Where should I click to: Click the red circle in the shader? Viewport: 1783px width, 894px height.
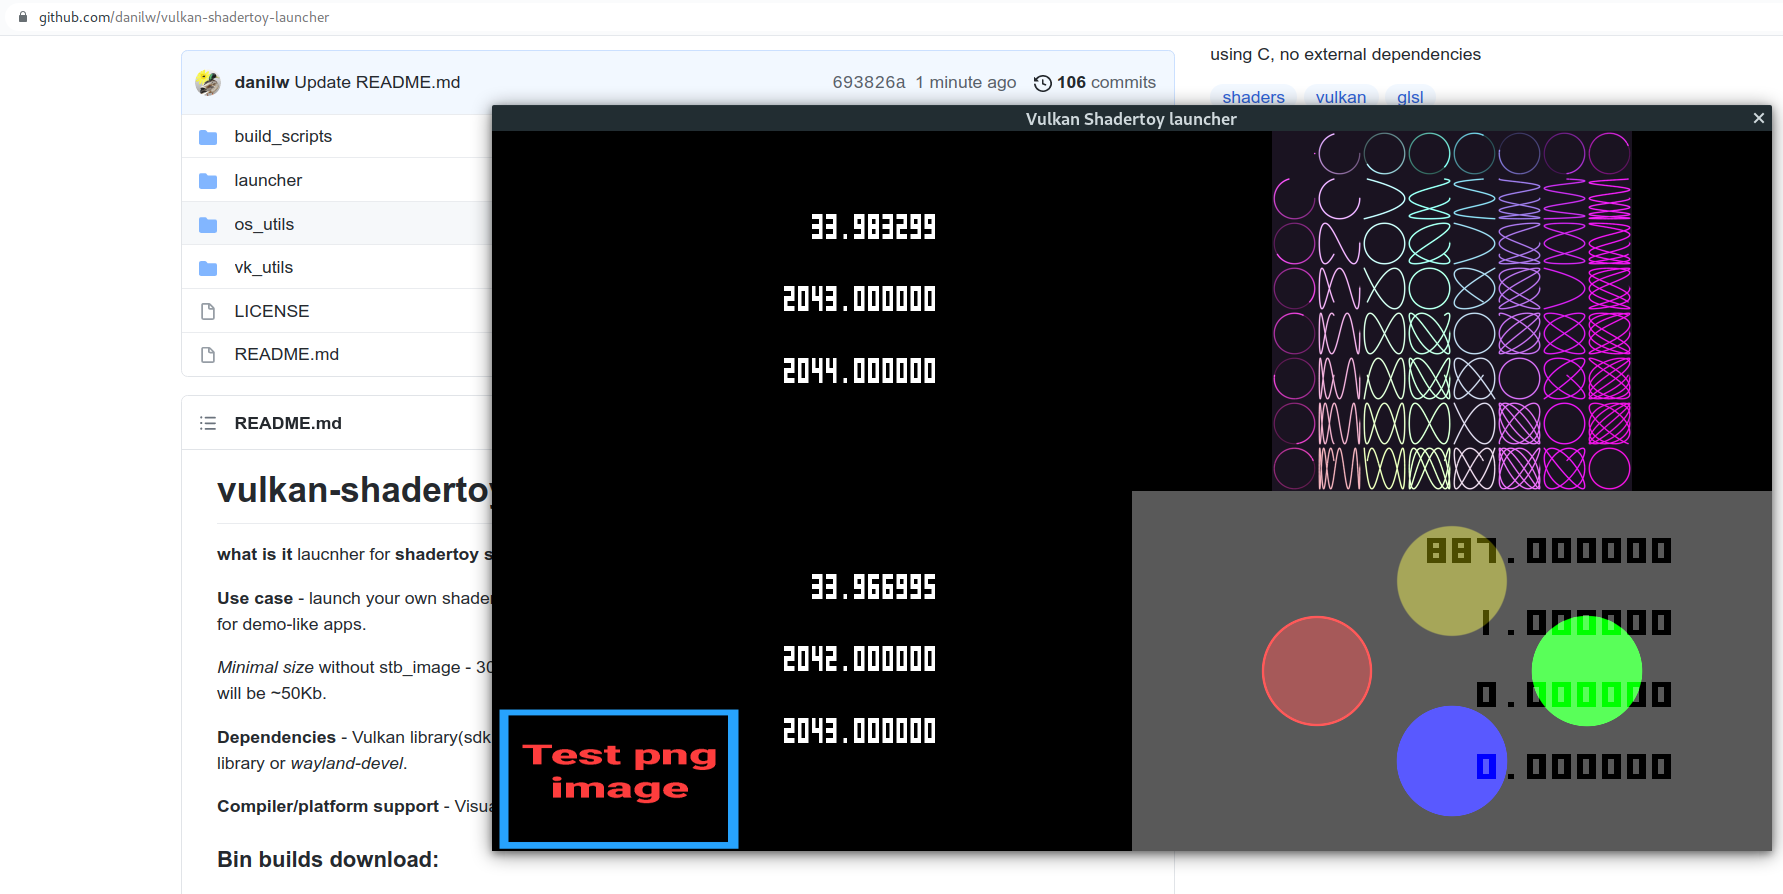[1316, 671]
